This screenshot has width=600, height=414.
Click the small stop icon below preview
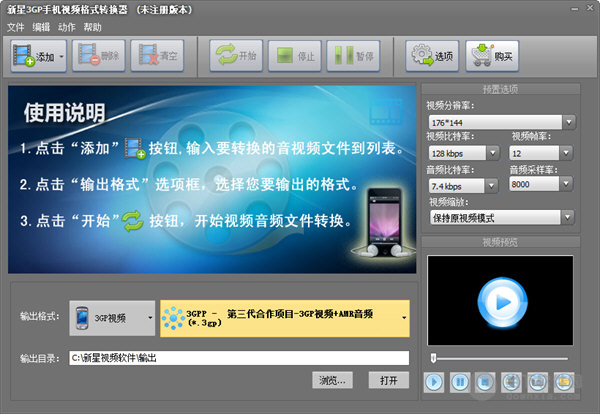pos(485,382)
